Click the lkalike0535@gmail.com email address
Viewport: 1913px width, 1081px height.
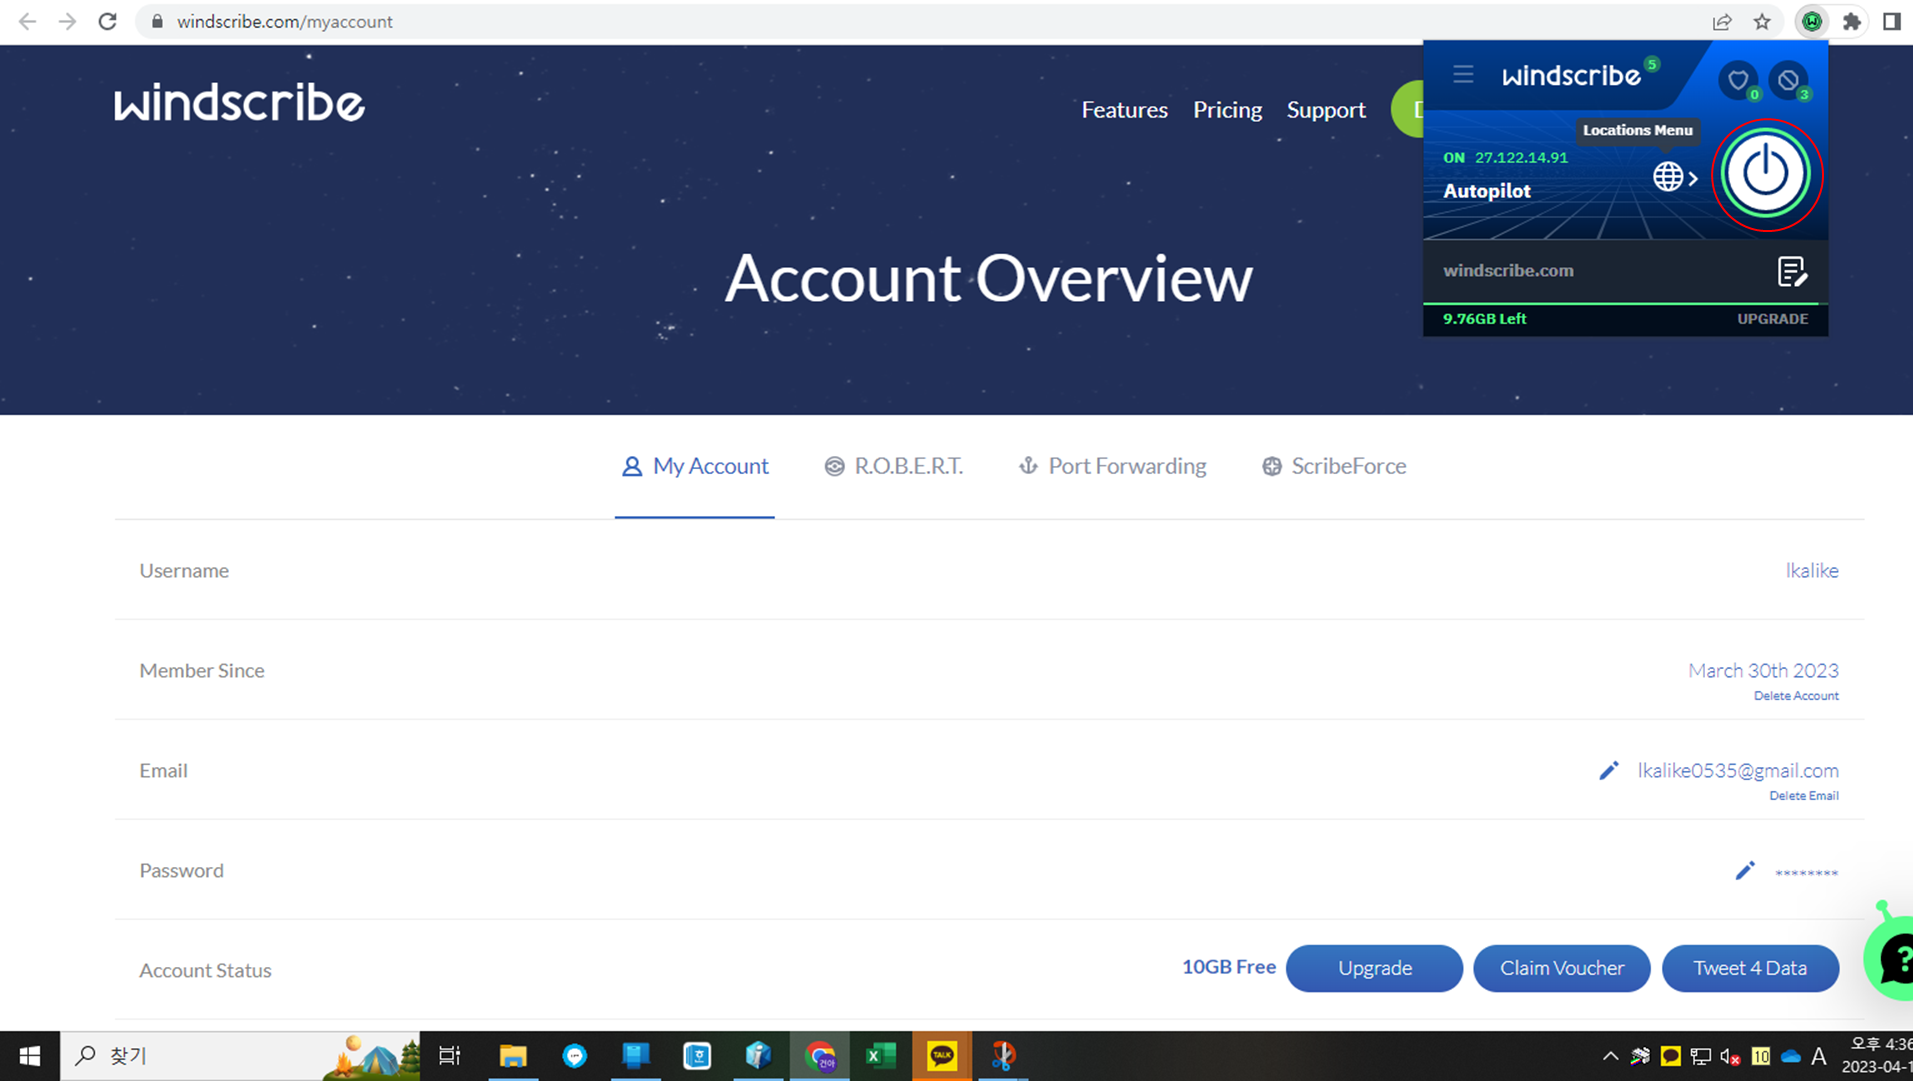1738,770
